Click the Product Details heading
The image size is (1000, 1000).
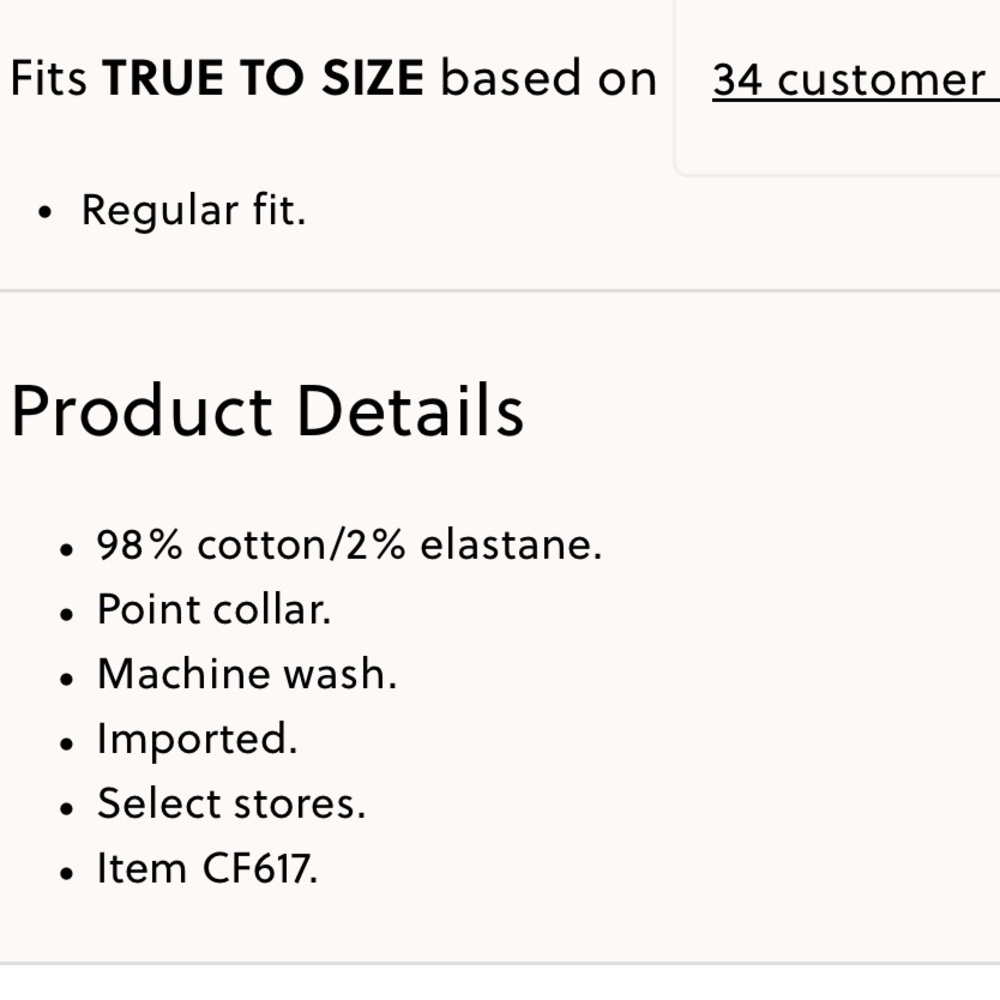[x=268, y=411]
